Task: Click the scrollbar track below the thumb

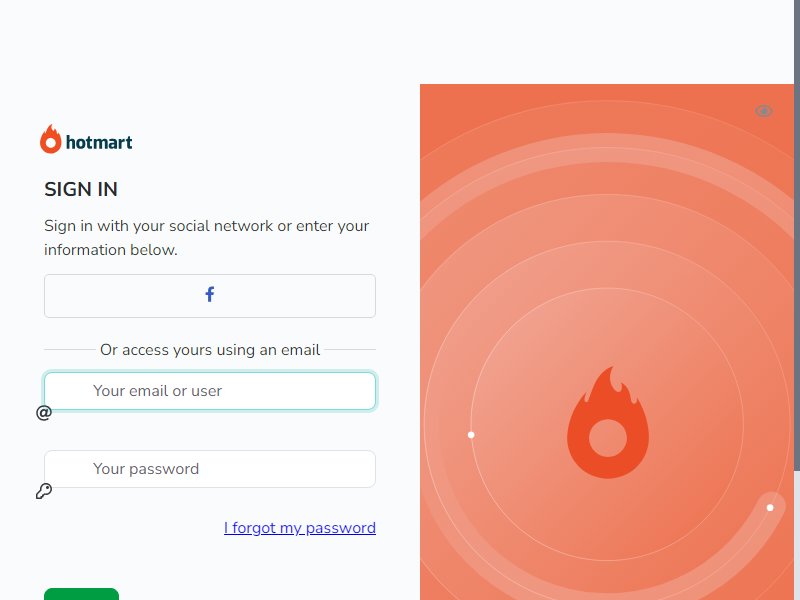Action: pyautogui.click(x=797, y=536)
